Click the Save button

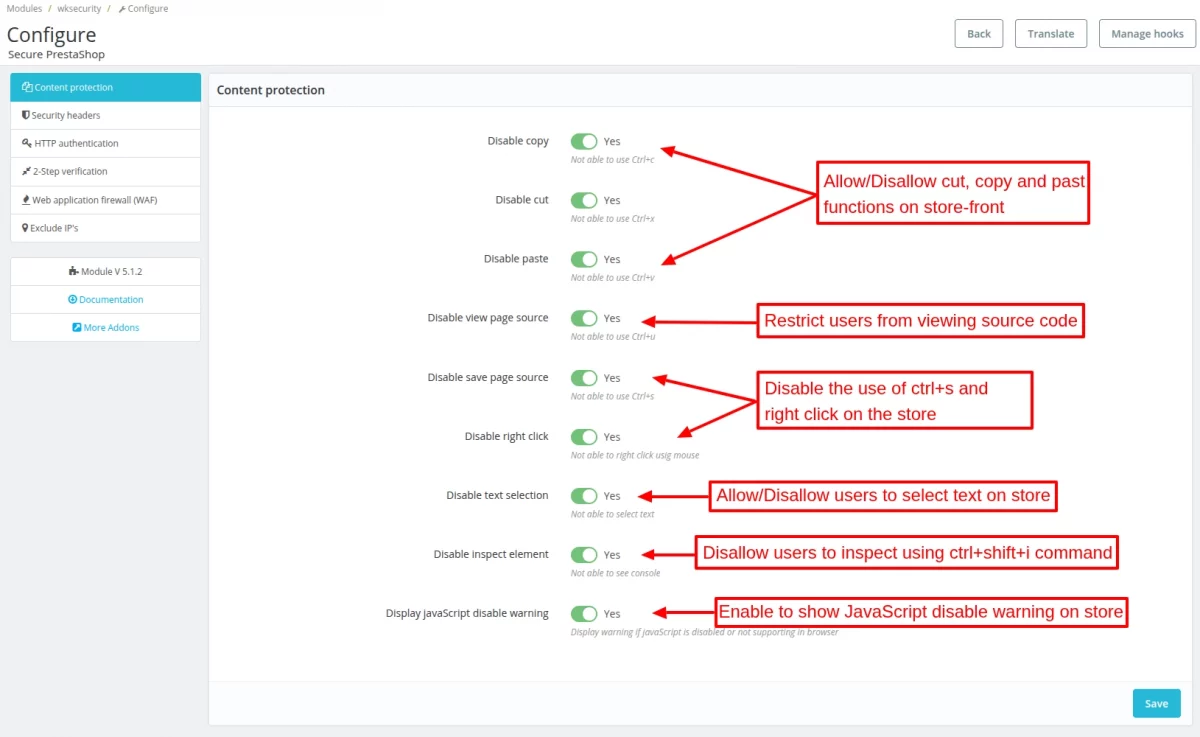1157,703
